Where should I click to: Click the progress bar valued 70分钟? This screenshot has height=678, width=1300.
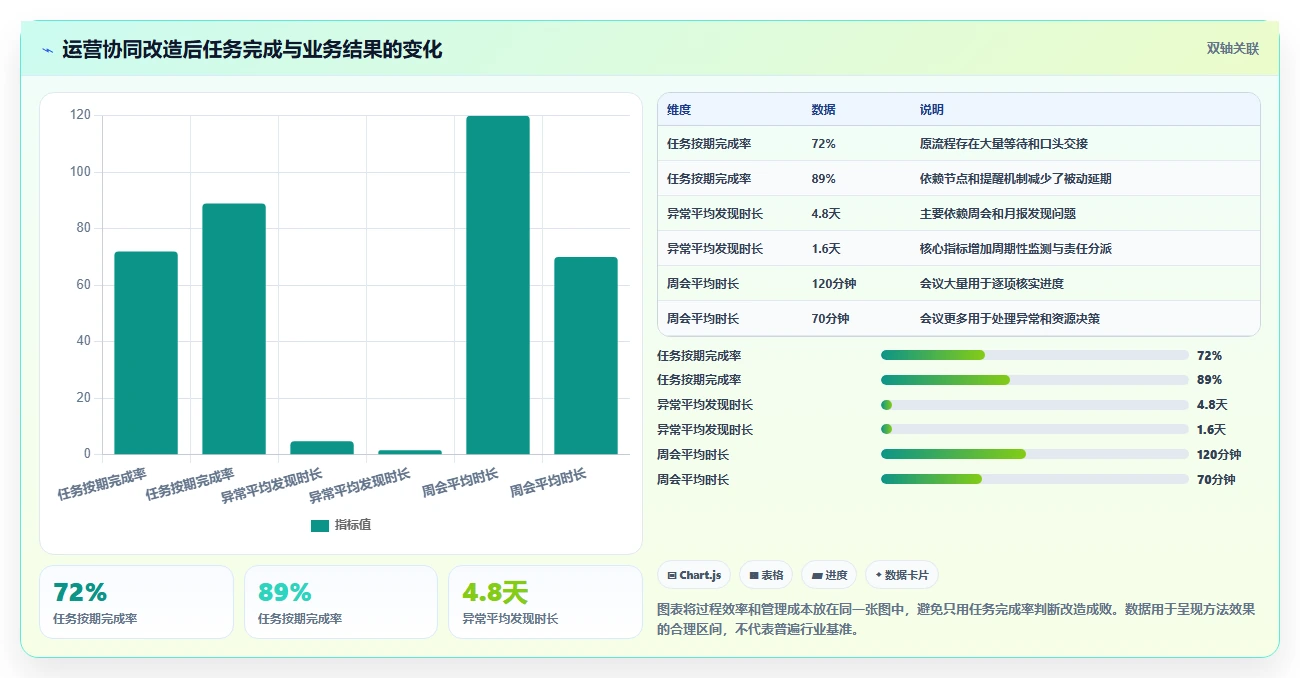pos(1035,479)
